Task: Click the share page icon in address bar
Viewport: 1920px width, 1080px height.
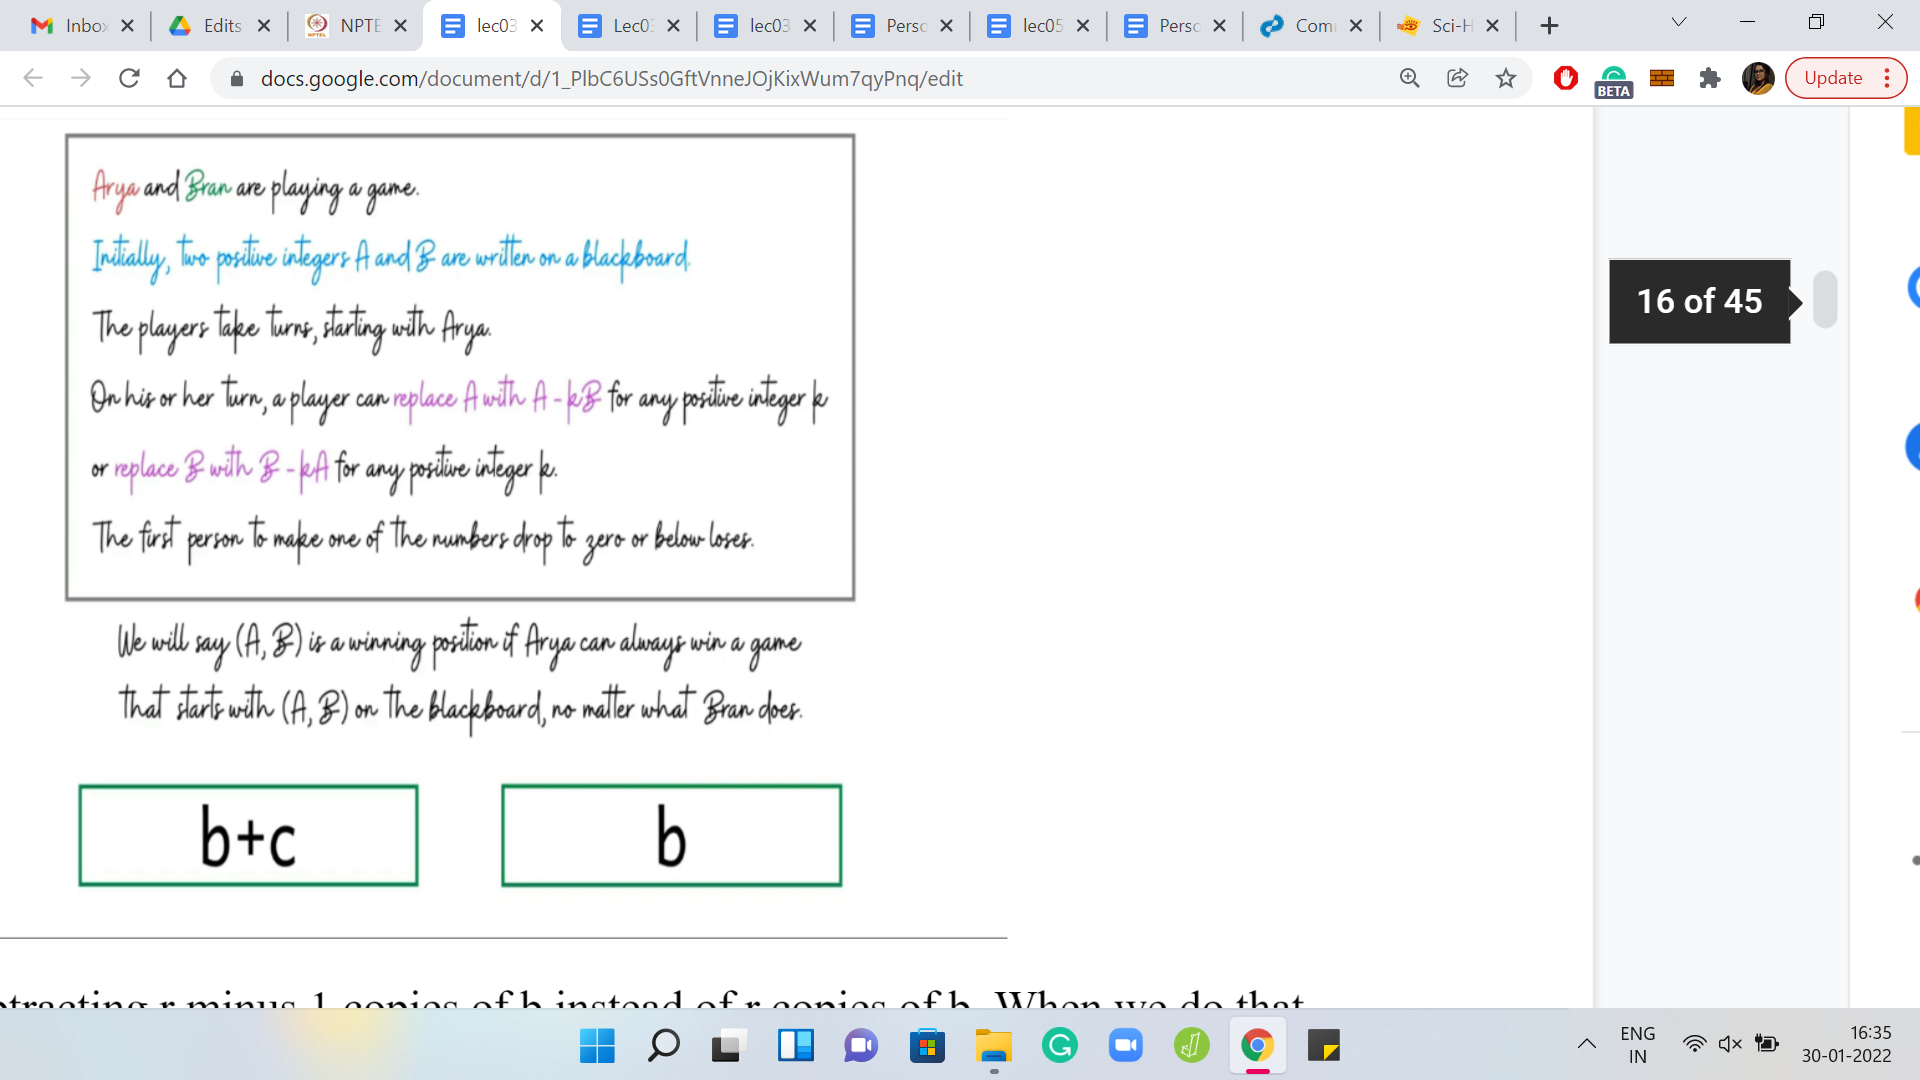Action: (x=1458, y=78)
